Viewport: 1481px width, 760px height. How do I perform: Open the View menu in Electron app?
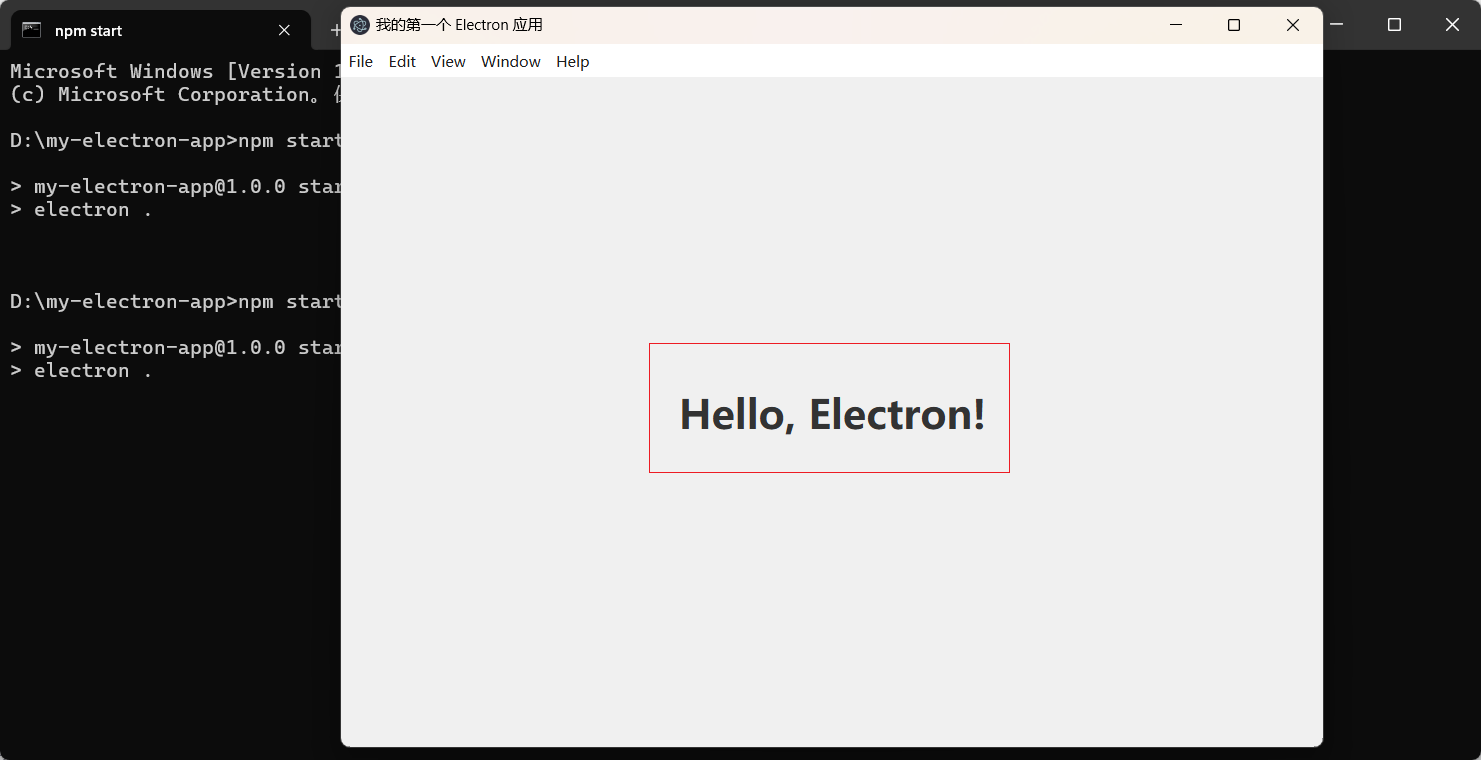click(448, 62)
